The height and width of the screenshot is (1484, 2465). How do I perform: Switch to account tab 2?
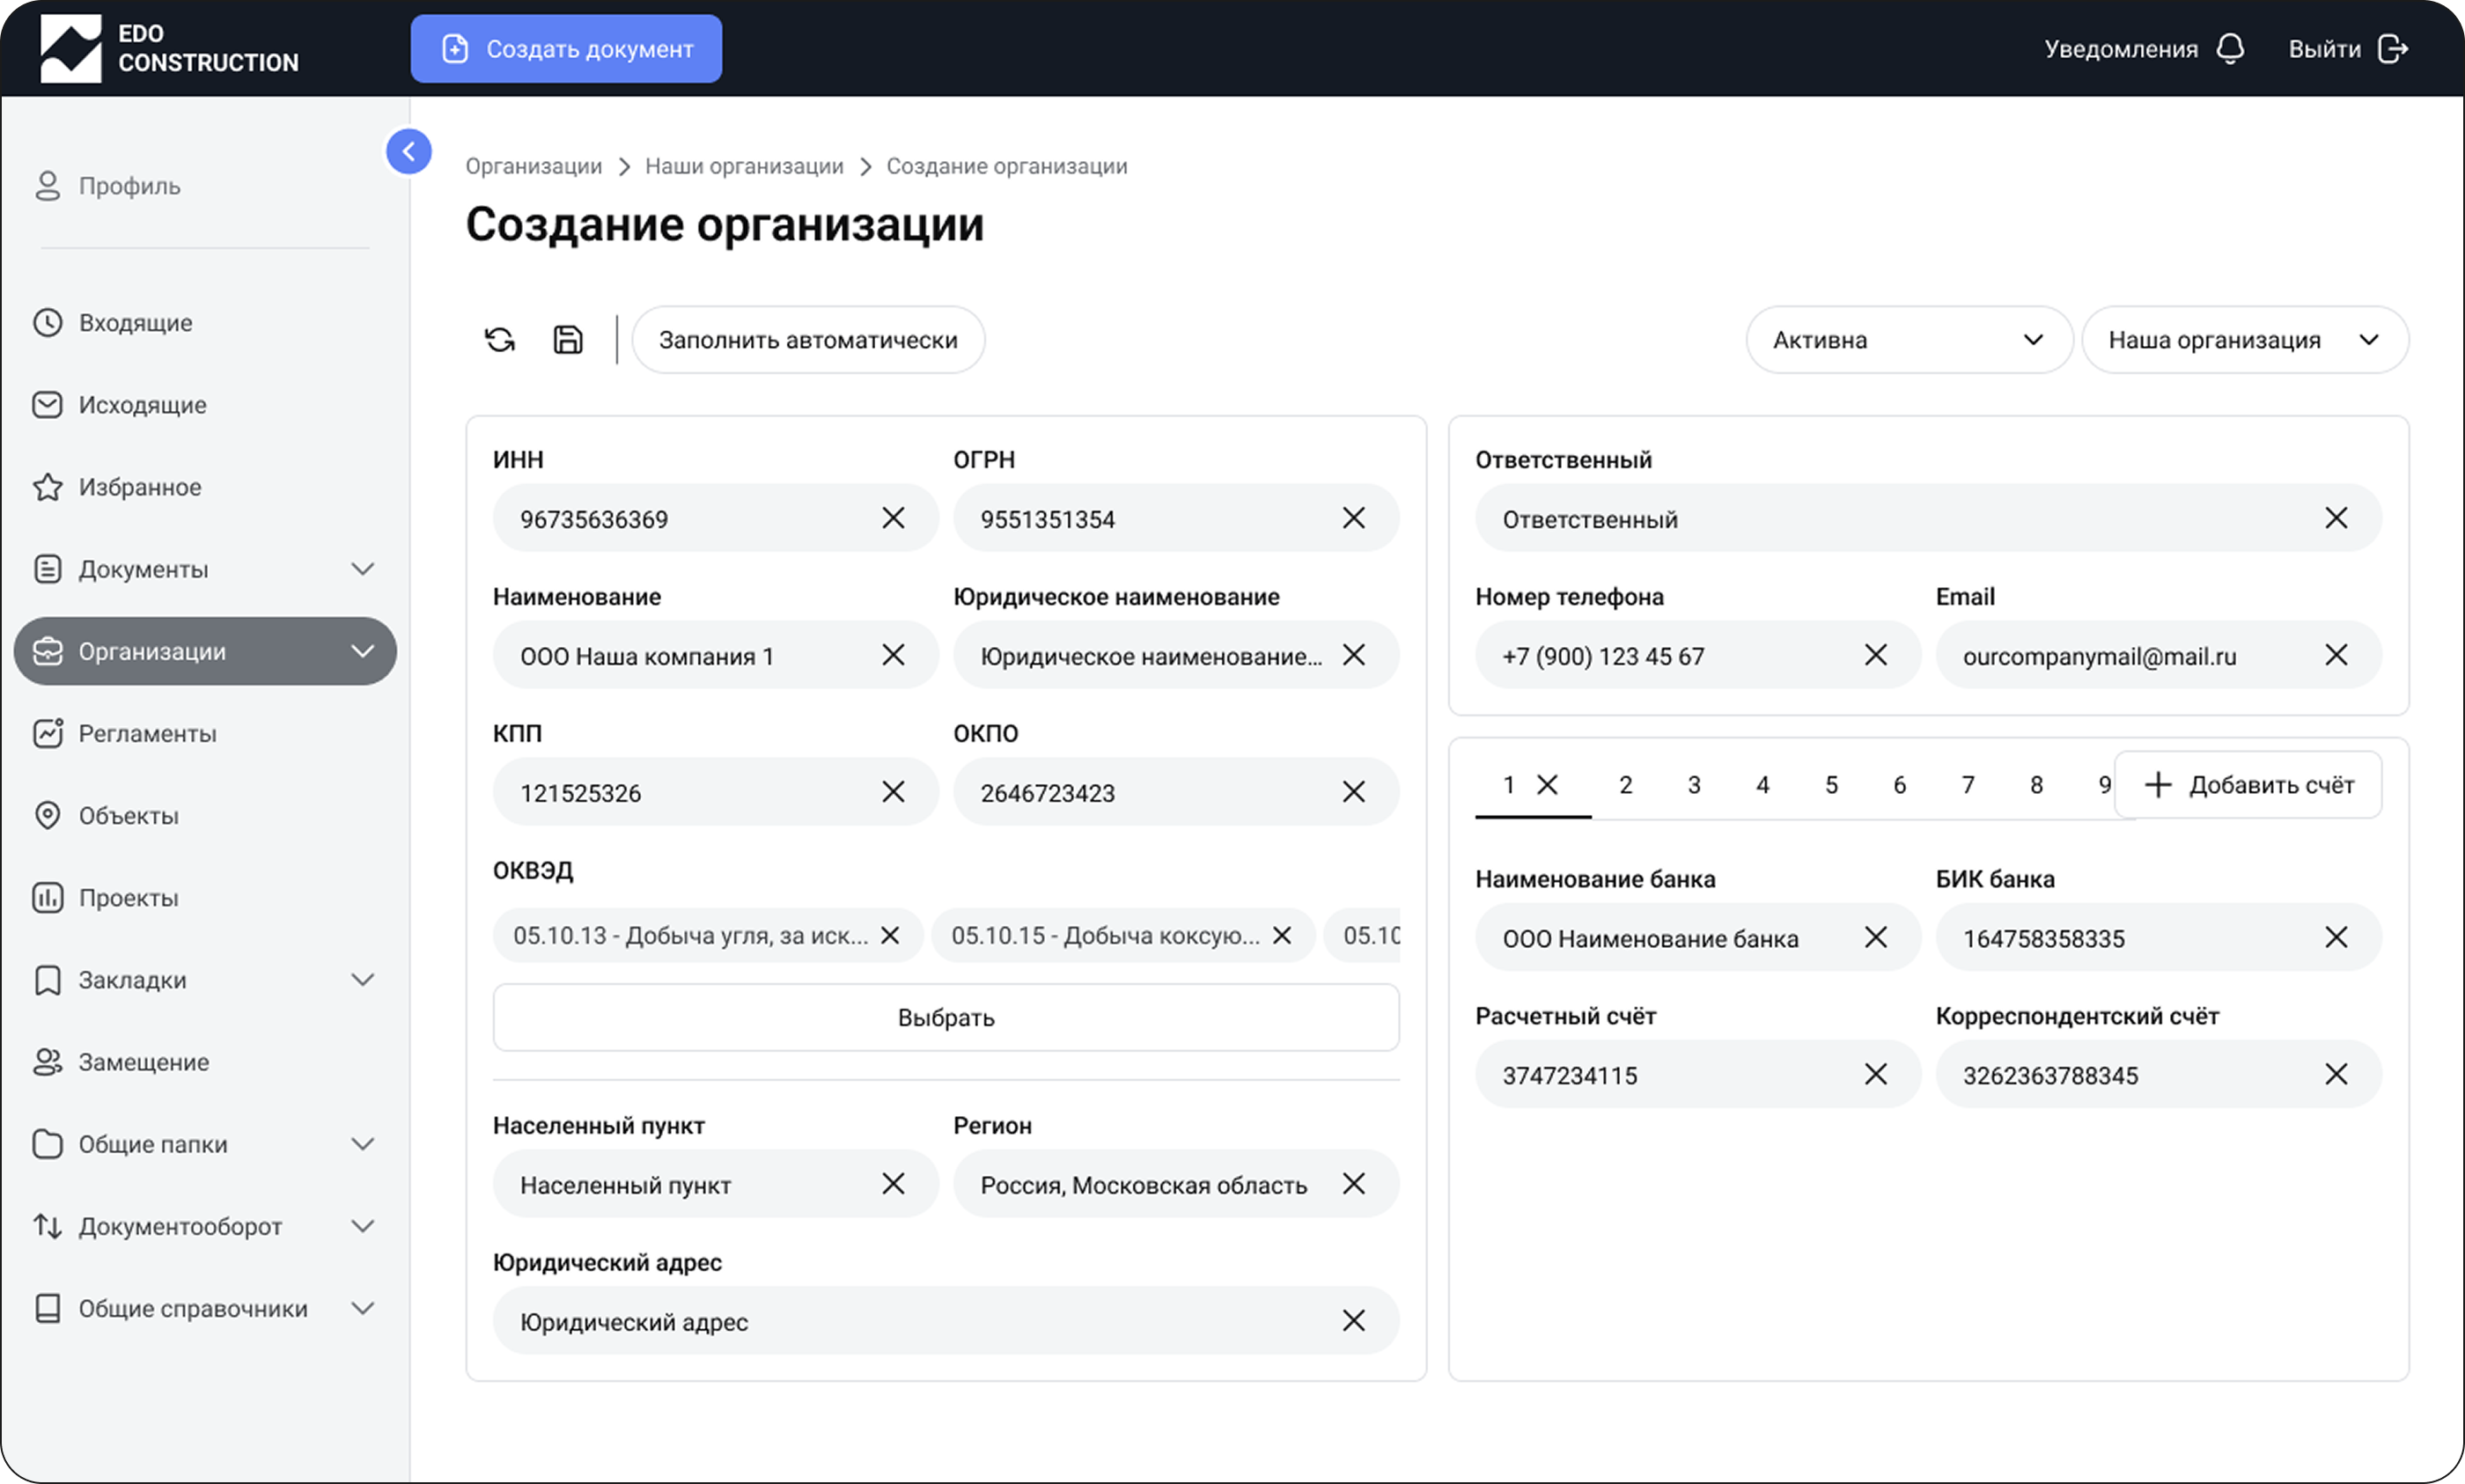click(1626, 785)
